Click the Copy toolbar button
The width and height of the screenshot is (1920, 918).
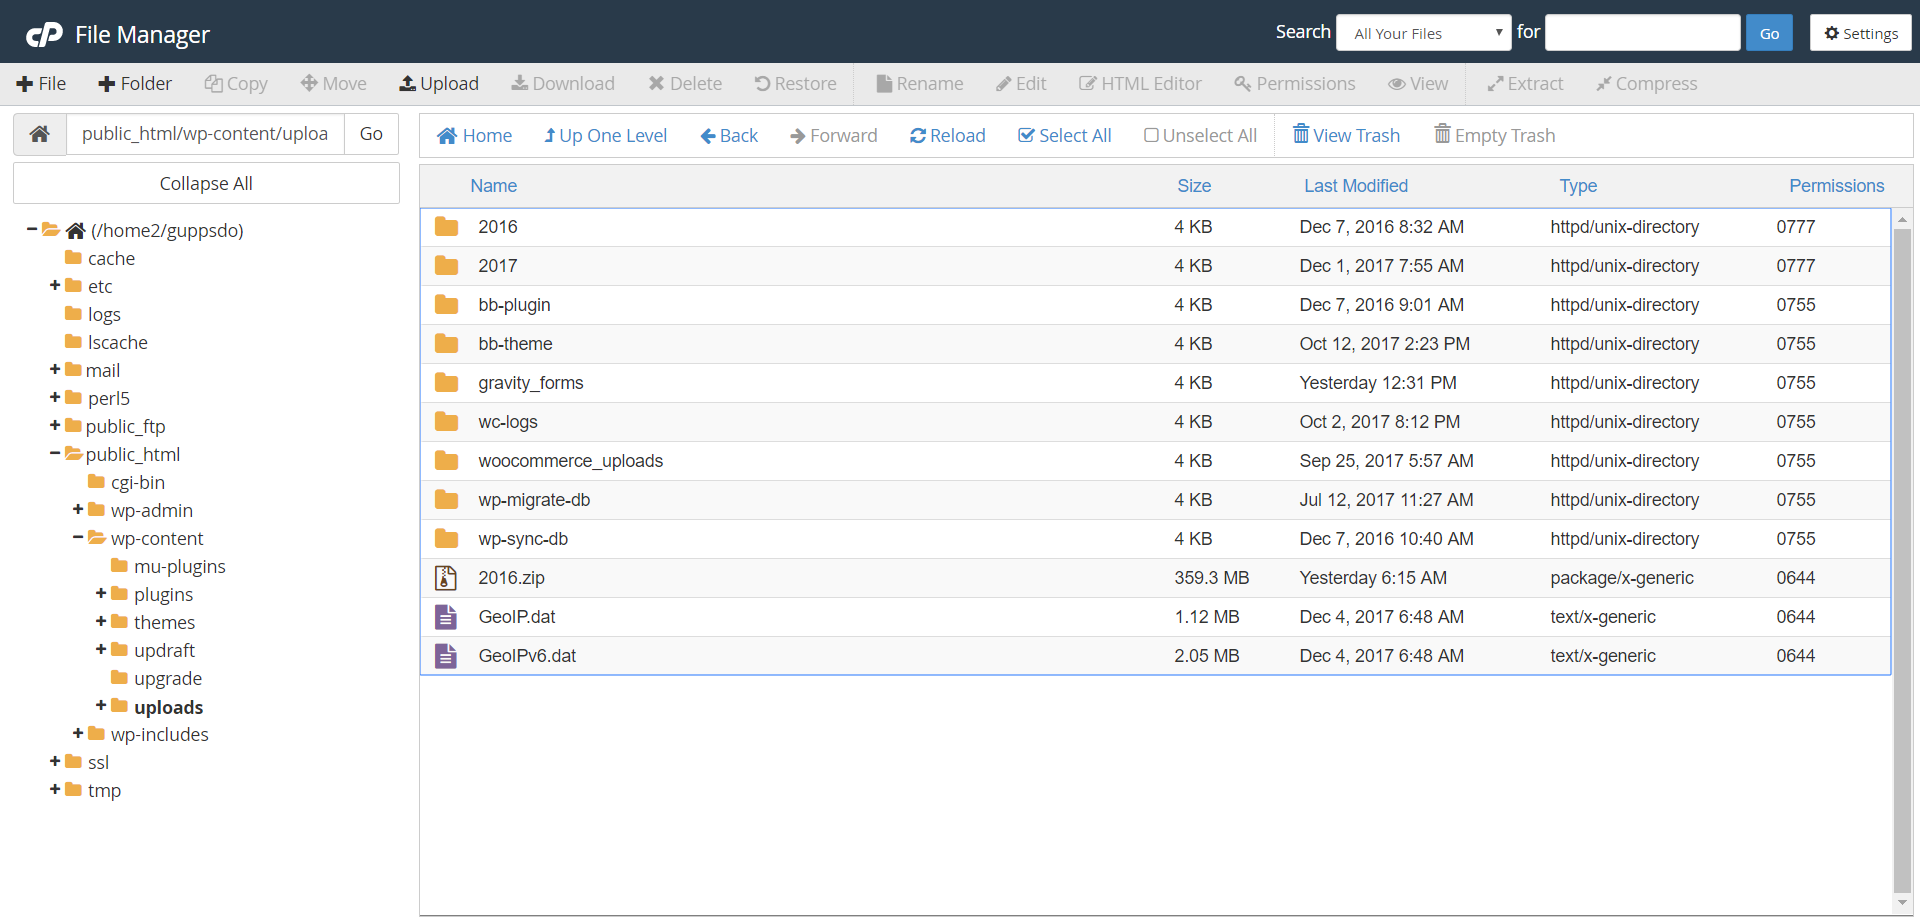236,84
